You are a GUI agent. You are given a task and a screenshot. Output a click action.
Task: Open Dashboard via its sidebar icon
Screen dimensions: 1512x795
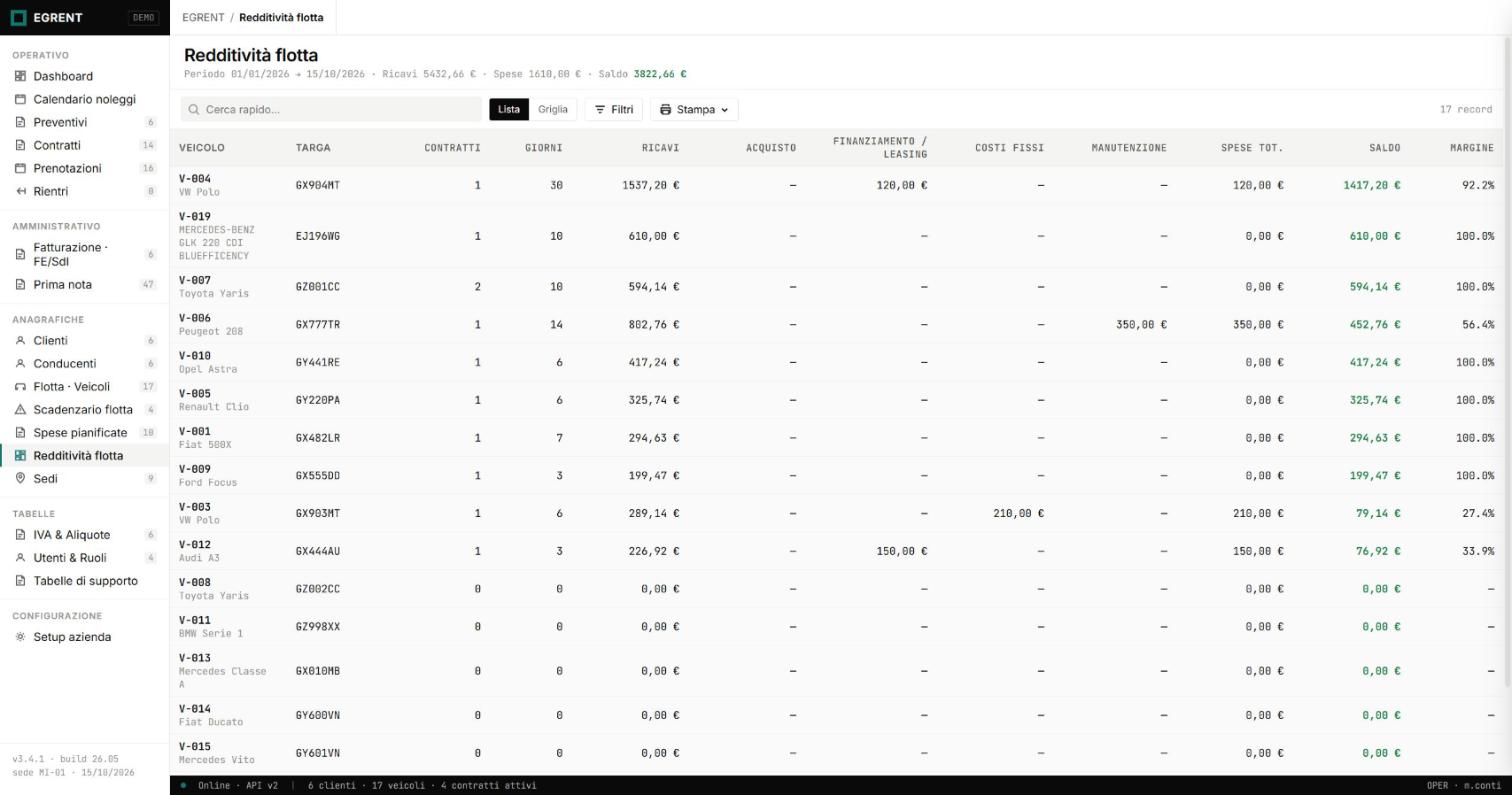click(20, 76)
